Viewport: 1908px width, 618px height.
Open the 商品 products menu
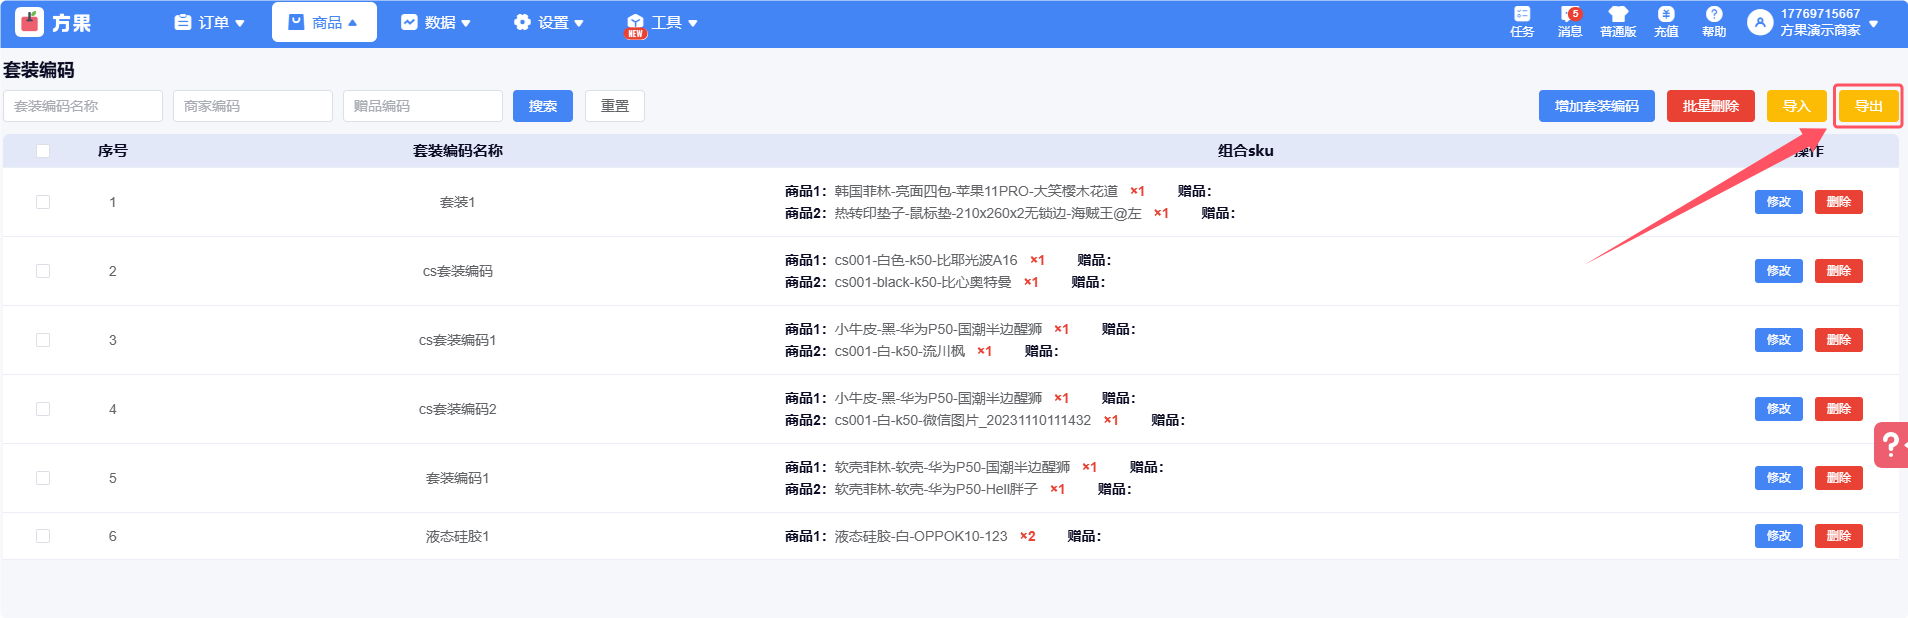click(x=324, y=22)
